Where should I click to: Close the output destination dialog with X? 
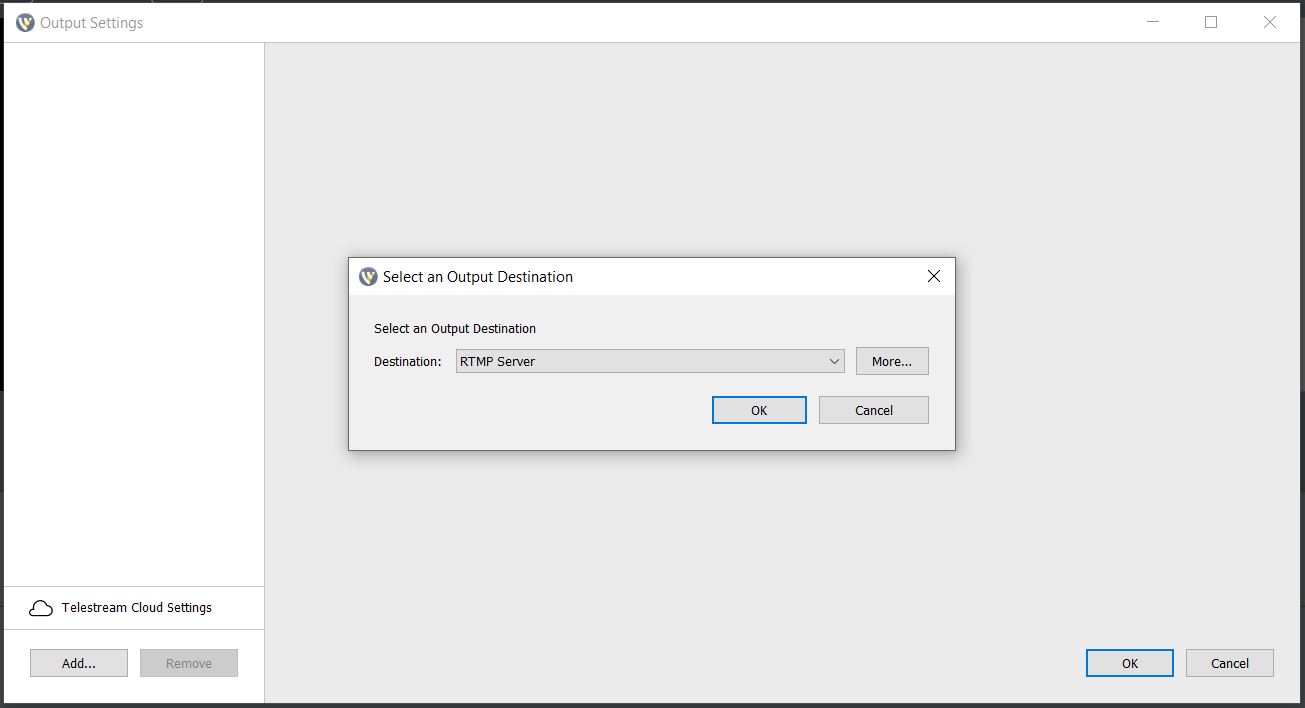[x=933, y=276]
